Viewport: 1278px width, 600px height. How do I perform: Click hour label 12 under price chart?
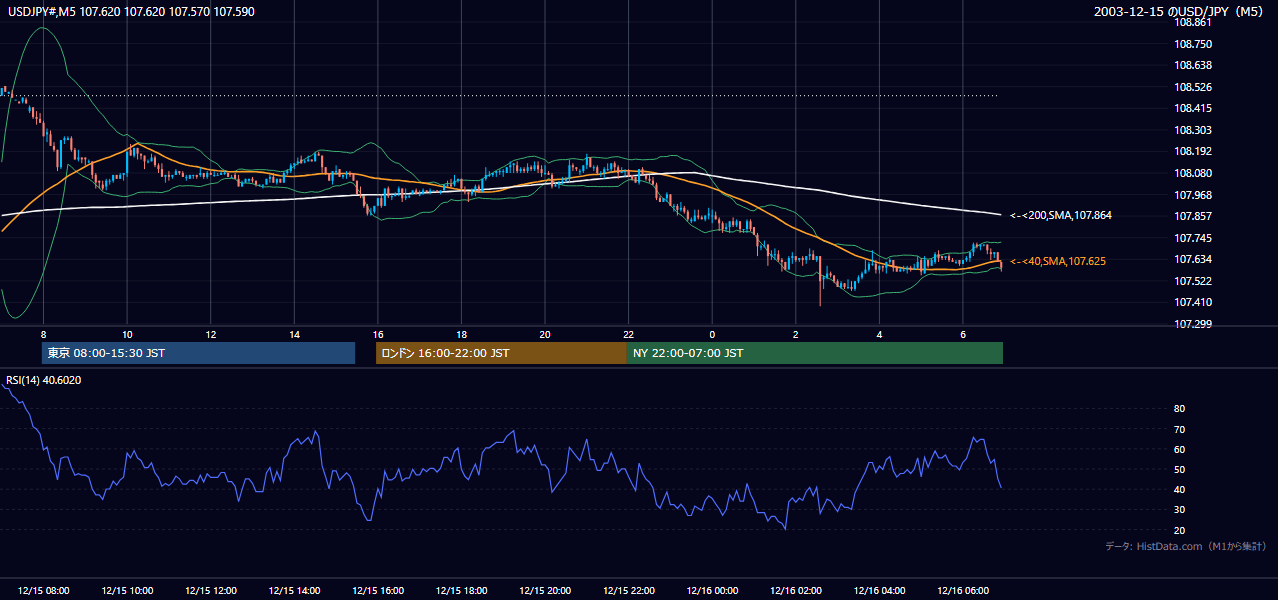click(211, 333)
